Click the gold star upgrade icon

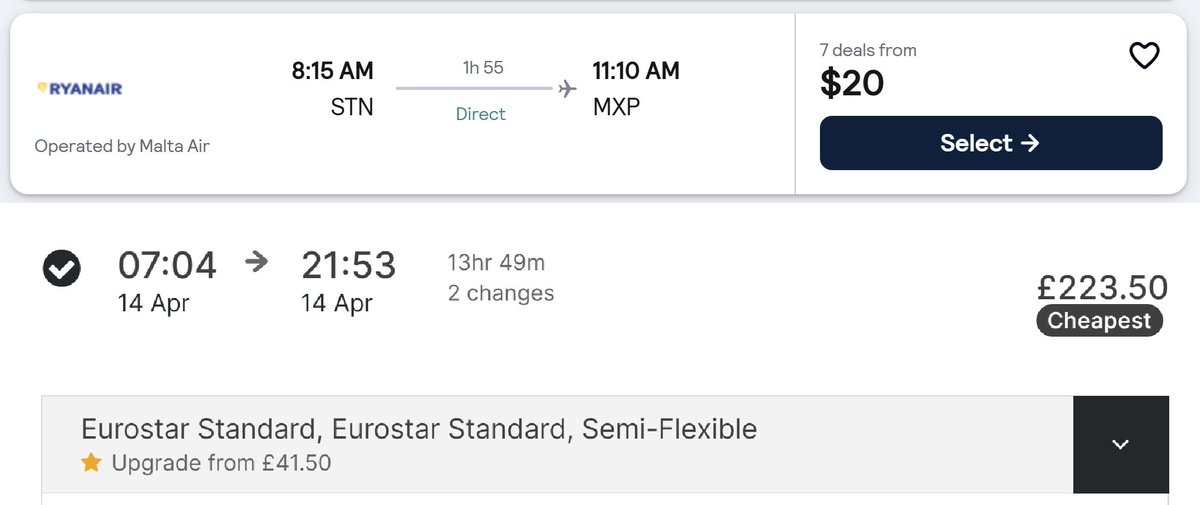point(91,463)
